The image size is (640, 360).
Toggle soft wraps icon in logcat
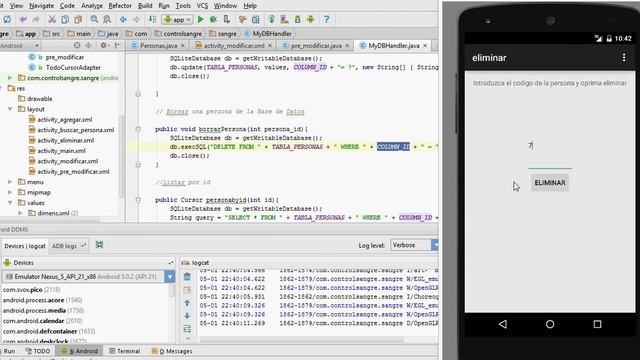[x=187, y=329]
